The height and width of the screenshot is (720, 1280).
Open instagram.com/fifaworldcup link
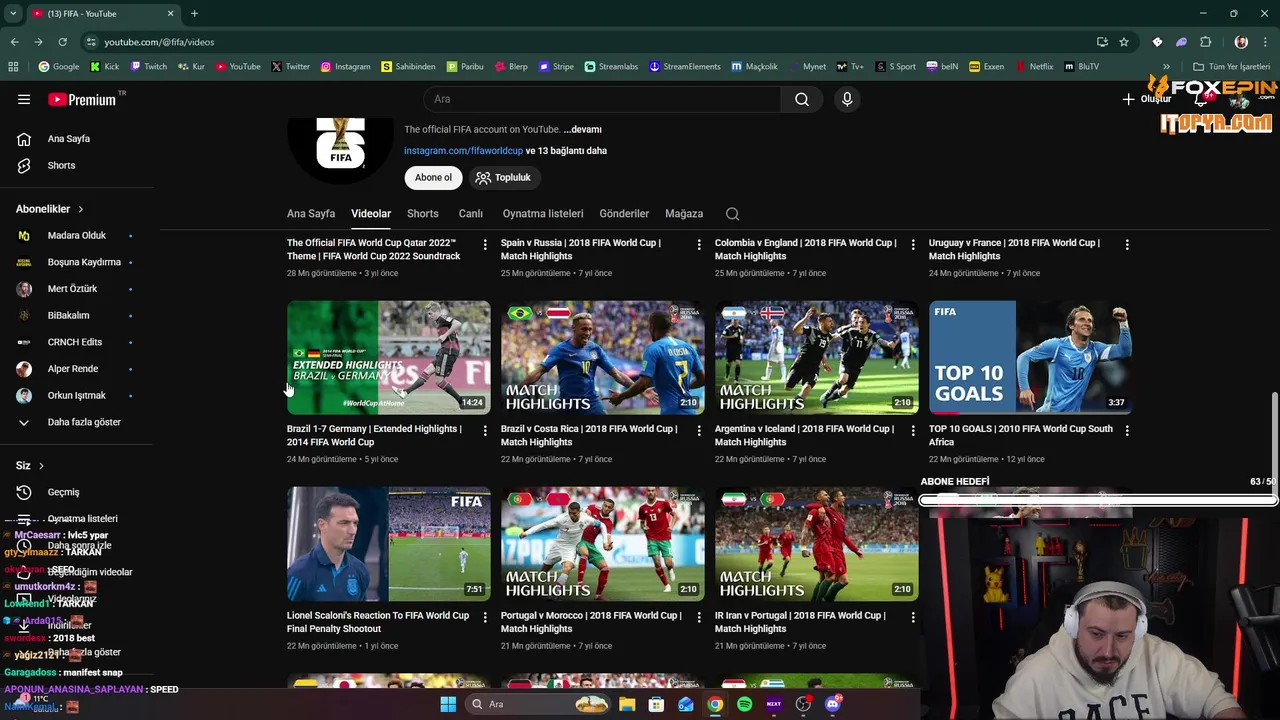(x=463, y=151)
